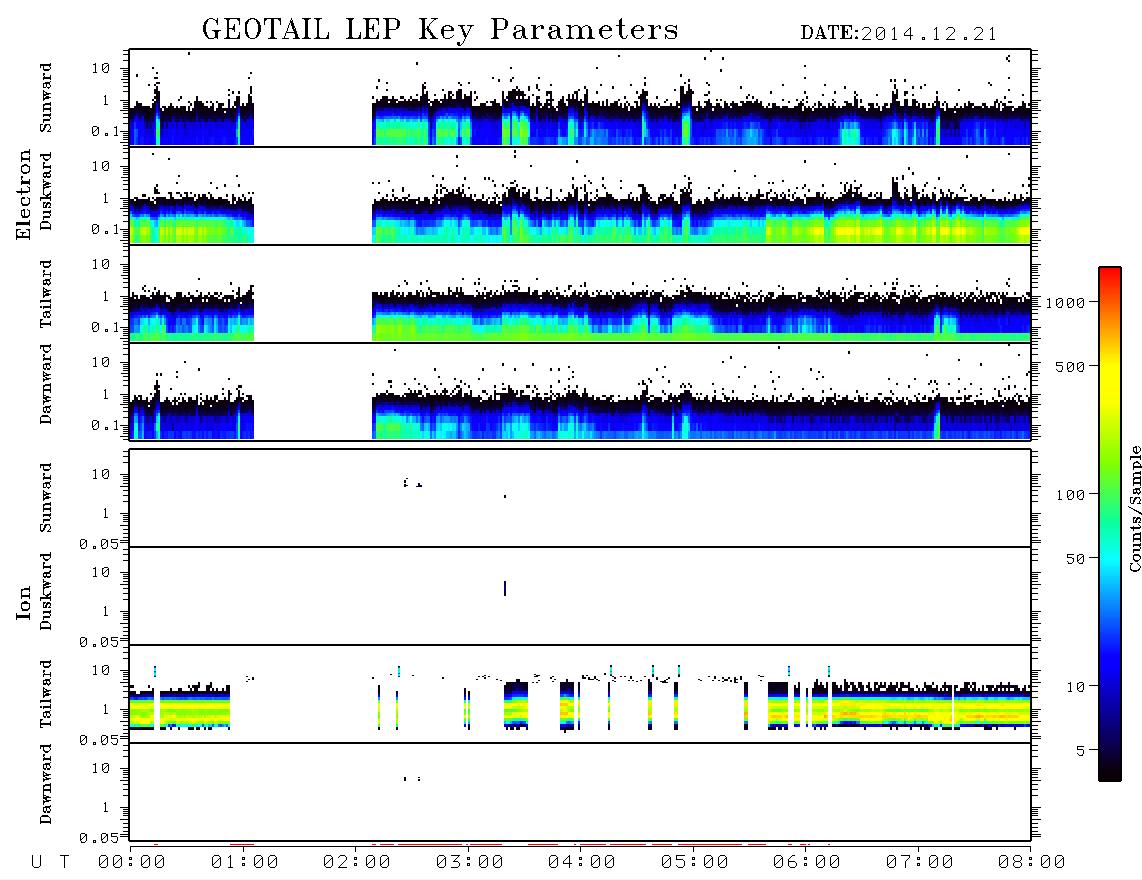Select the Electron "Duskward" axis label

click(46, 192)
